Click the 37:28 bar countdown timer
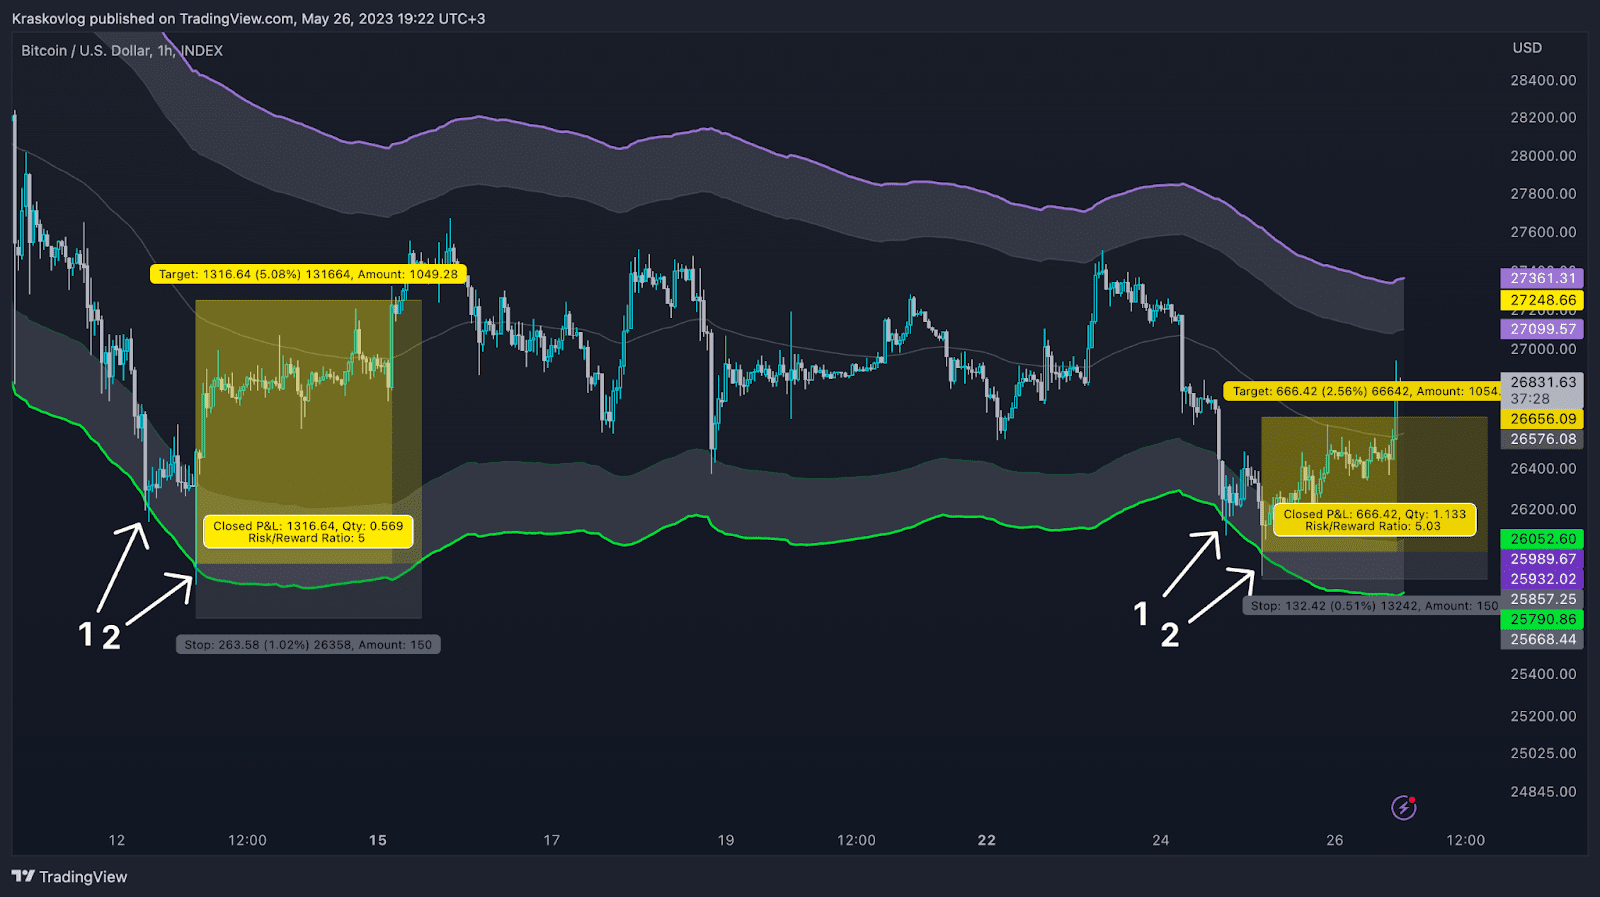 [x=1530, y=399]
